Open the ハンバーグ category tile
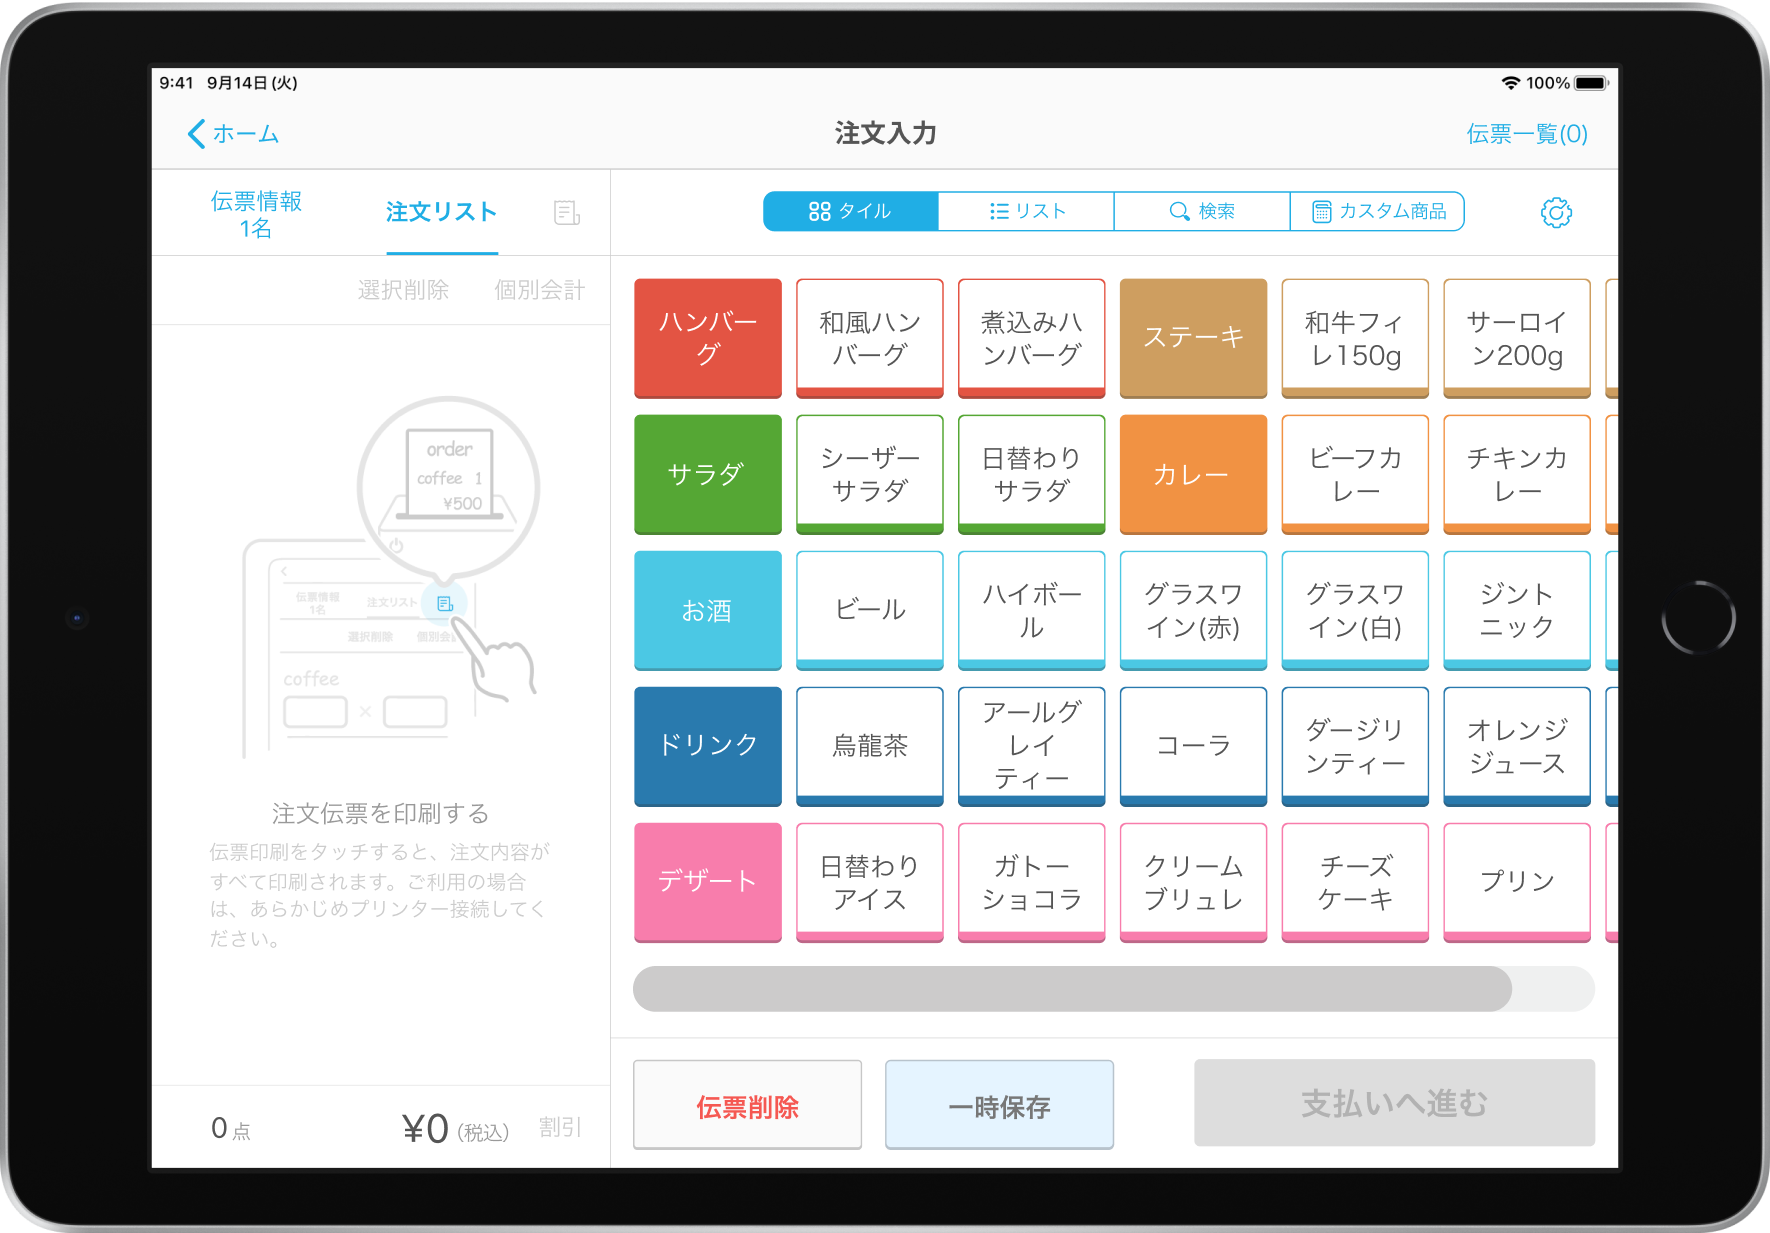 707,338
